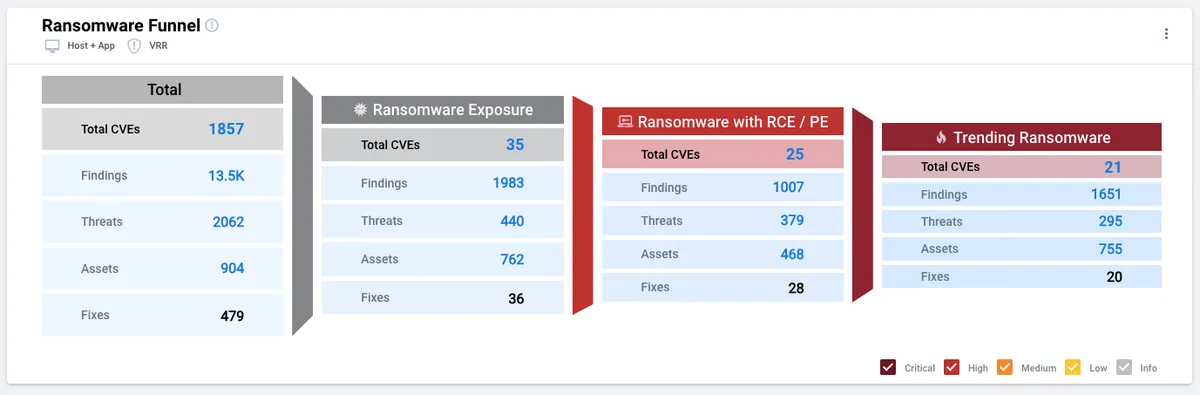The width and height of the screenshot is (1200, 395).
Task: Open the 755 Assets value
Action: 1110,249
